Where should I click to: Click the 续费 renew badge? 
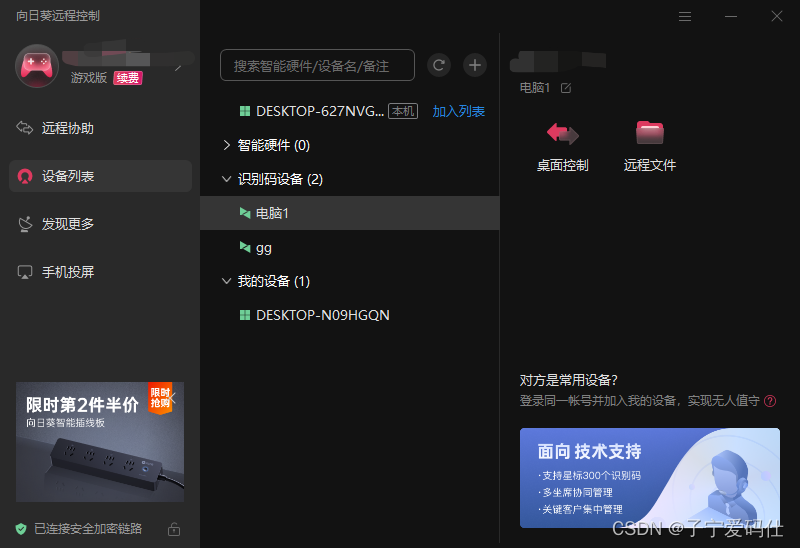click(x=128, y=78)
